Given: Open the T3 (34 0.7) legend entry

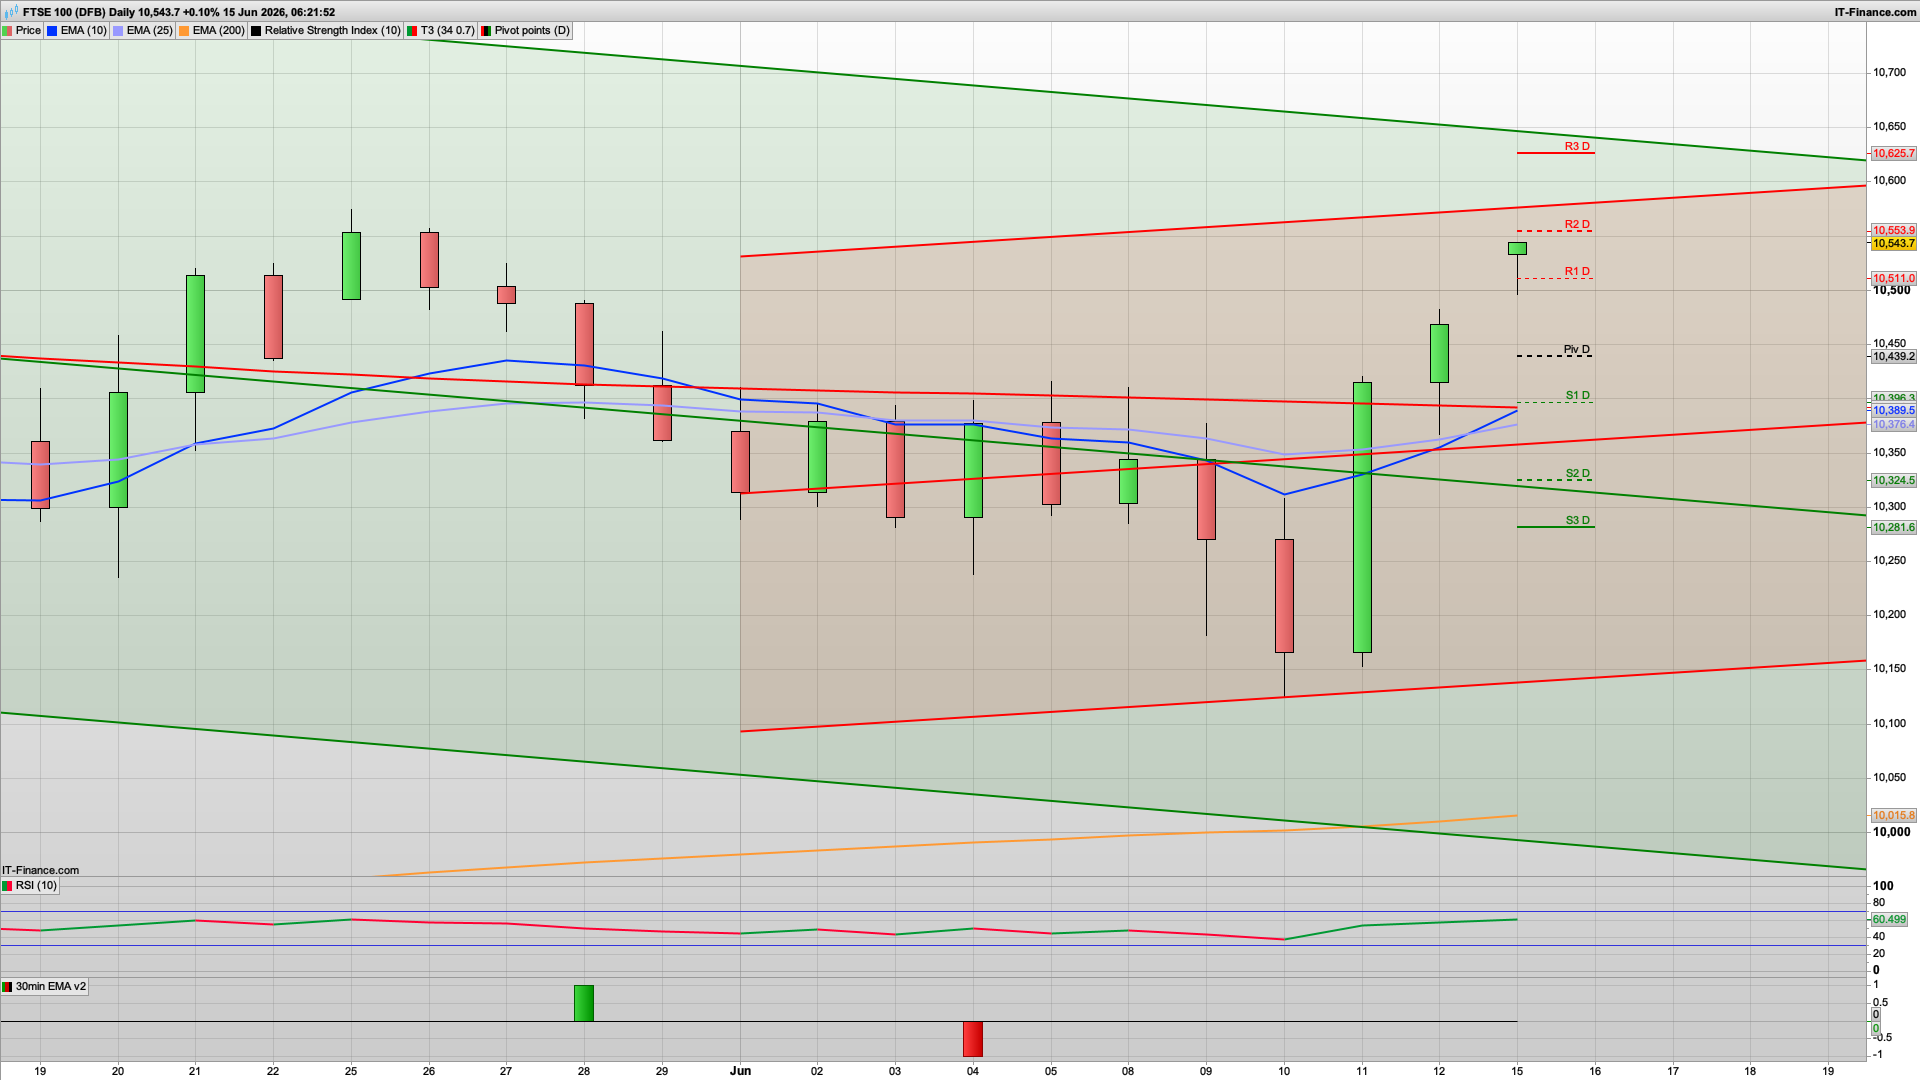Looking at the screenshot, I should coord(447,31).
